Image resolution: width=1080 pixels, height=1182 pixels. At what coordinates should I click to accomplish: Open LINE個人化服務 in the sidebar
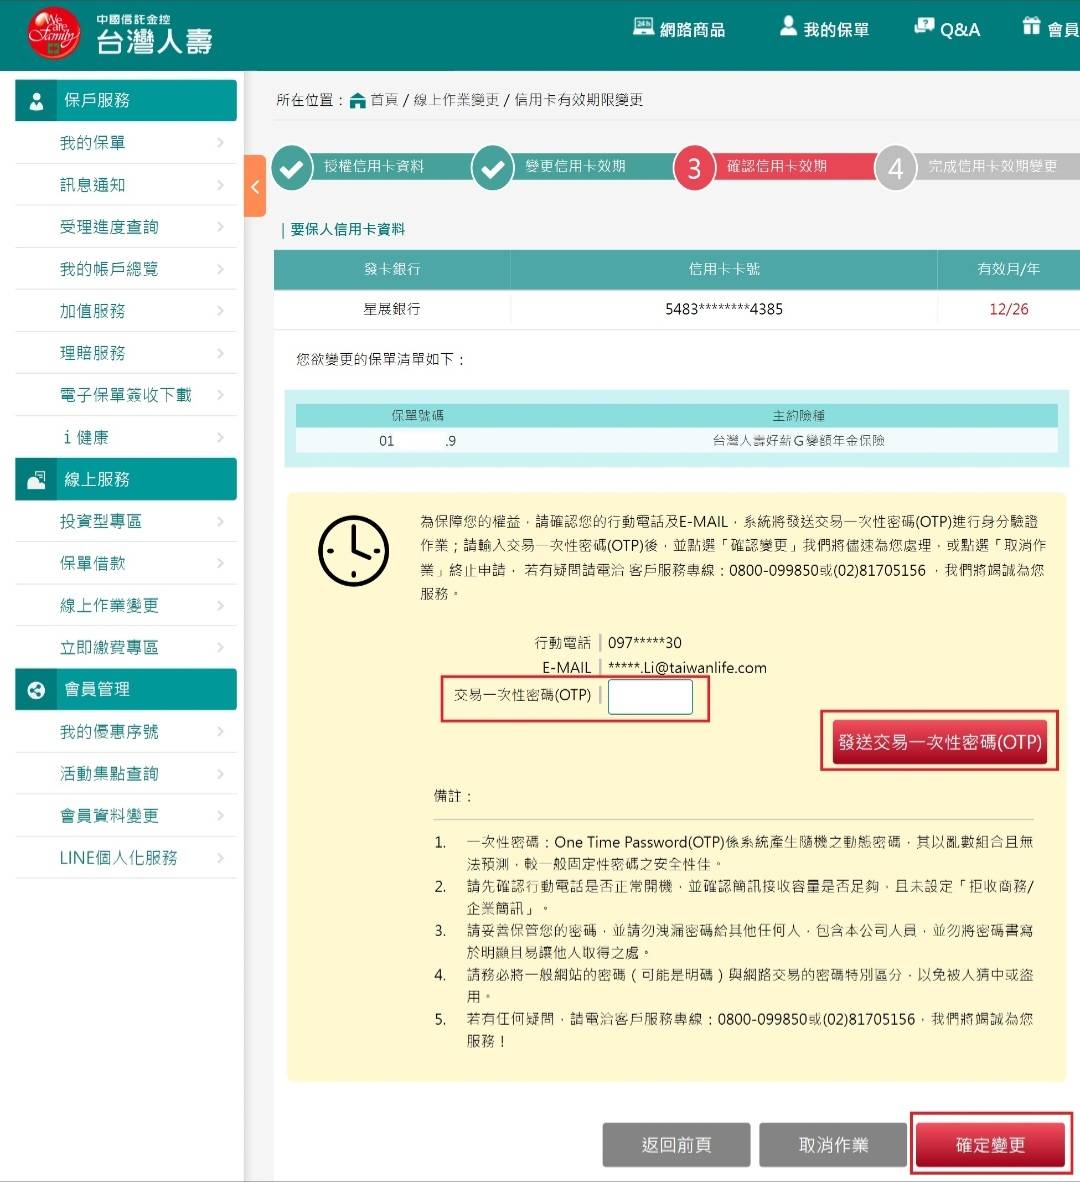tap(126, 858)
